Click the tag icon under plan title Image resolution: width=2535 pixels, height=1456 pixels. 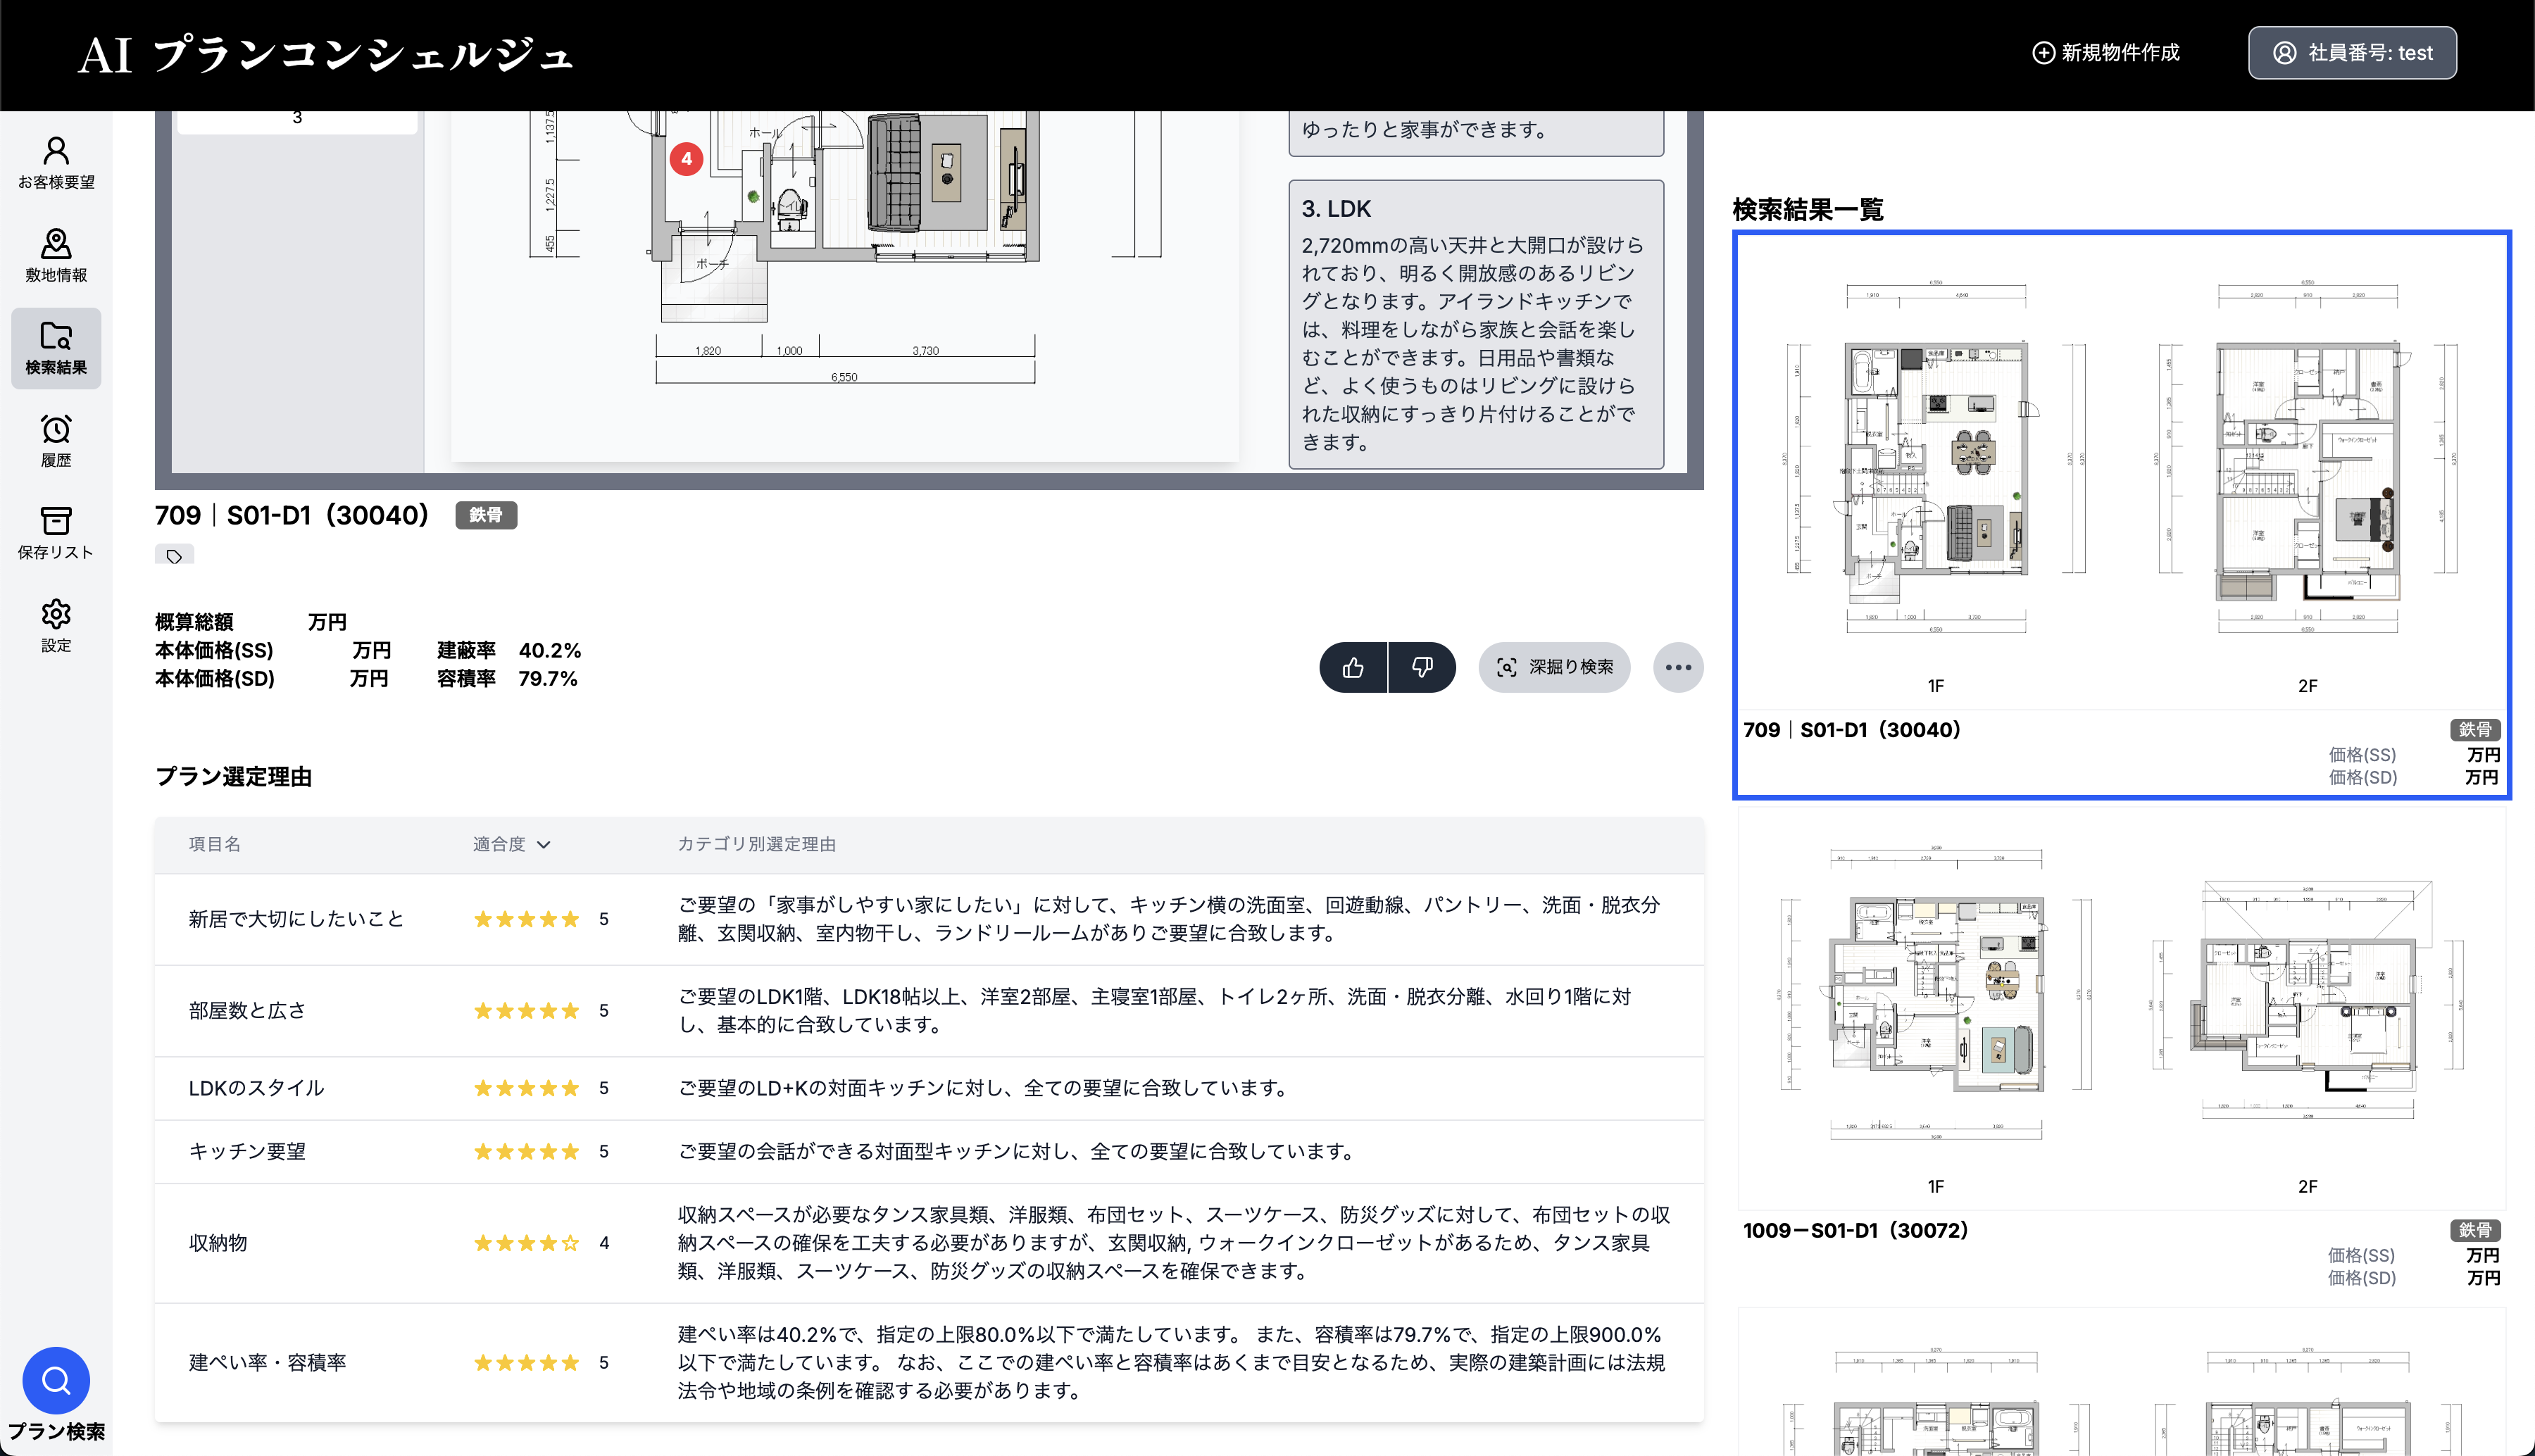(174, 556)
